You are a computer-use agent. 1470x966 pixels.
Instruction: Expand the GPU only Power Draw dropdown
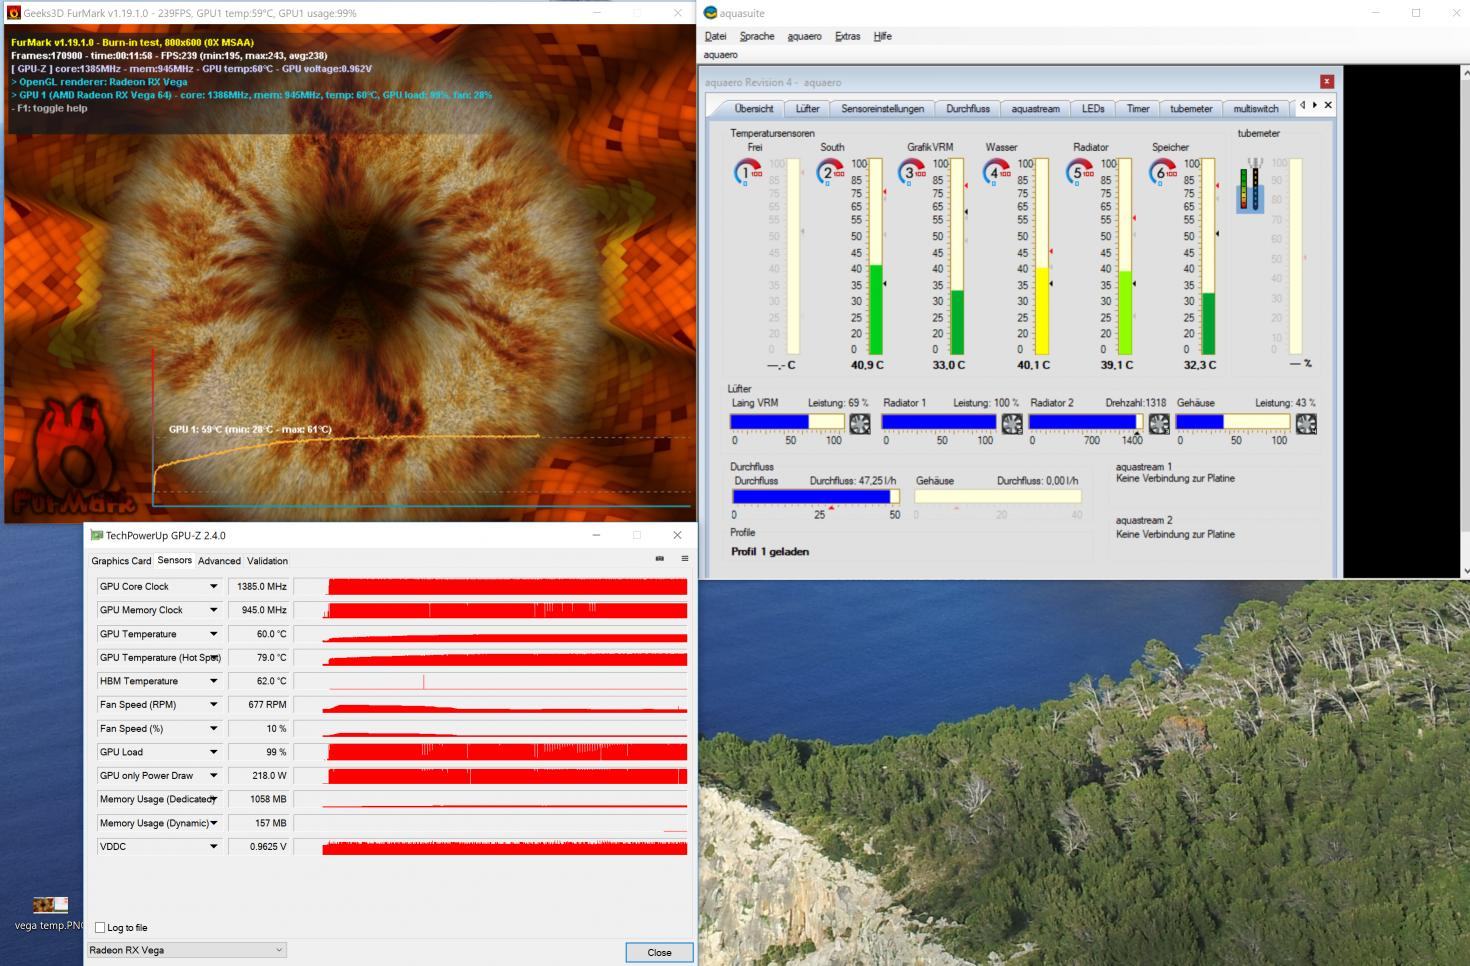[213, 776]
